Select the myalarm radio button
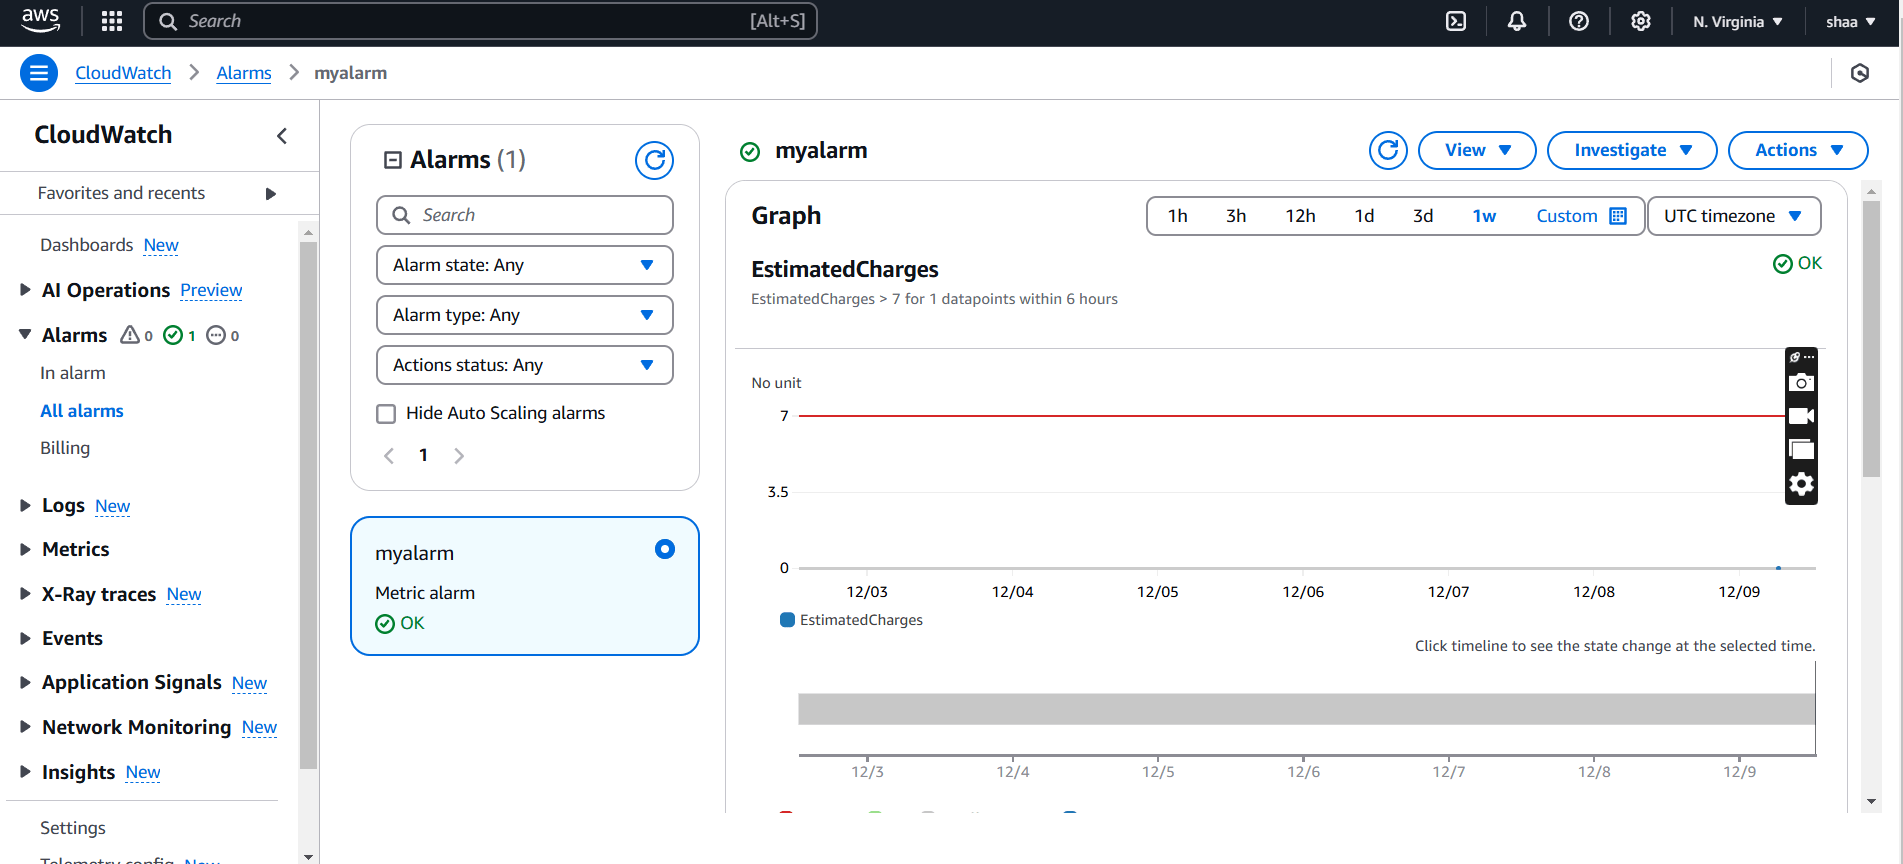 pos(665,549)
